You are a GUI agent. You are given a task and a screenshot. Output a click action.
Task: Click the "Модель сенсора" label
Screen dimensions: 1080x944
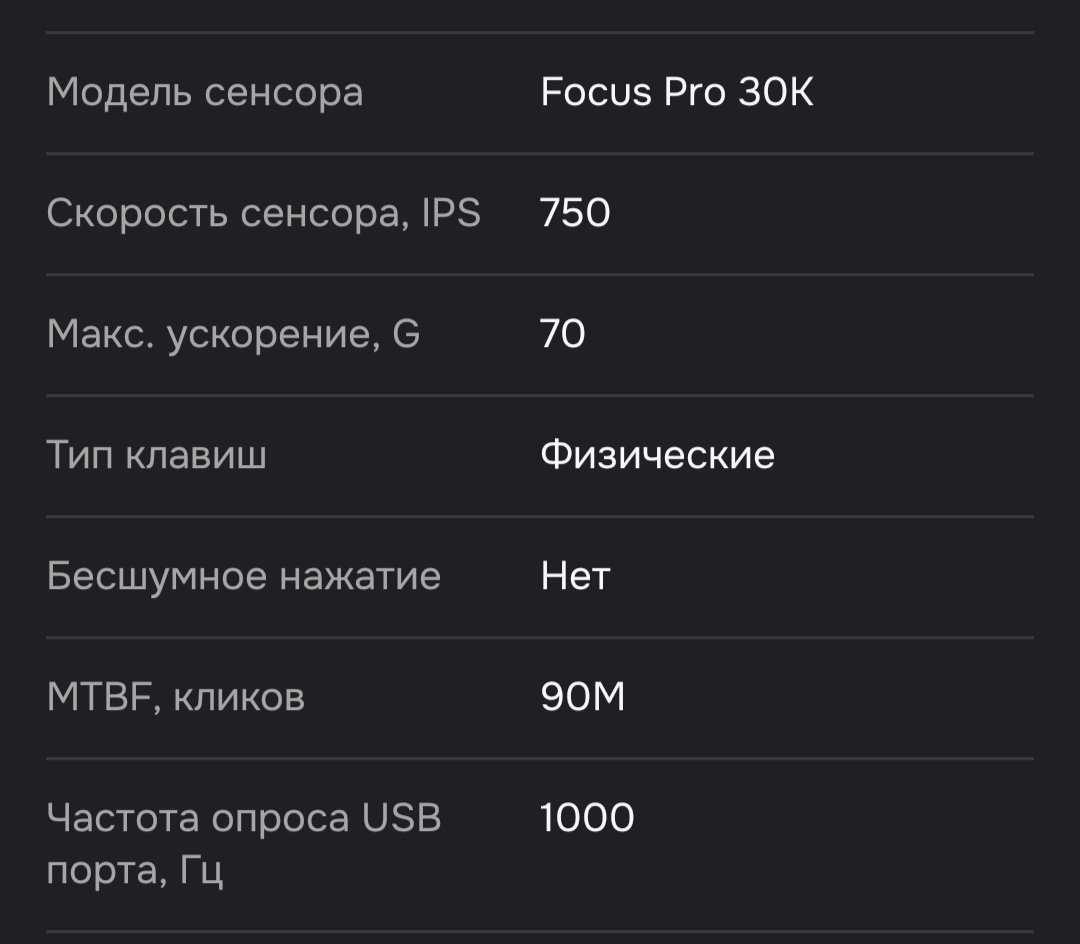[205, 93]
